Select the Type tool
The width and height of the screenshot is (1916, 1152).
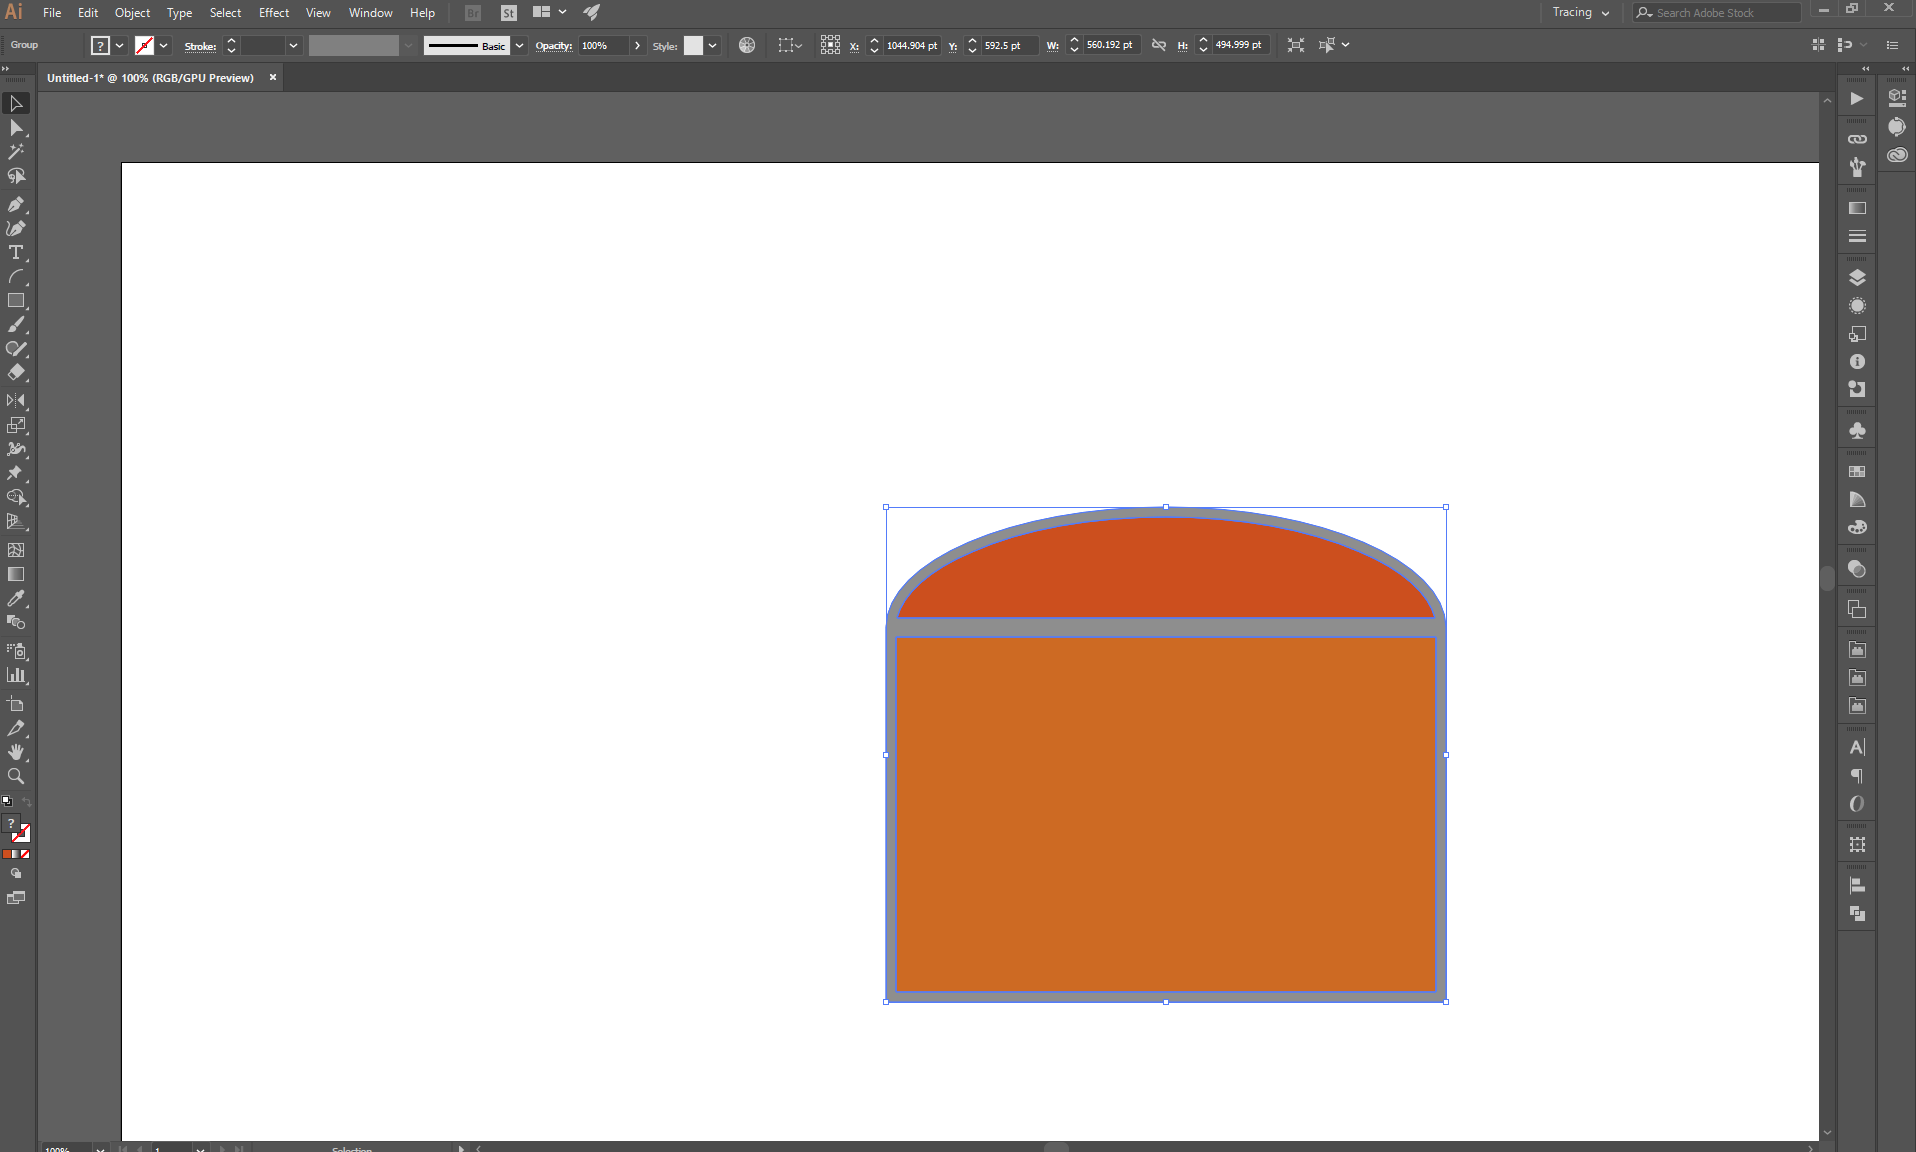tap(16, 253)
